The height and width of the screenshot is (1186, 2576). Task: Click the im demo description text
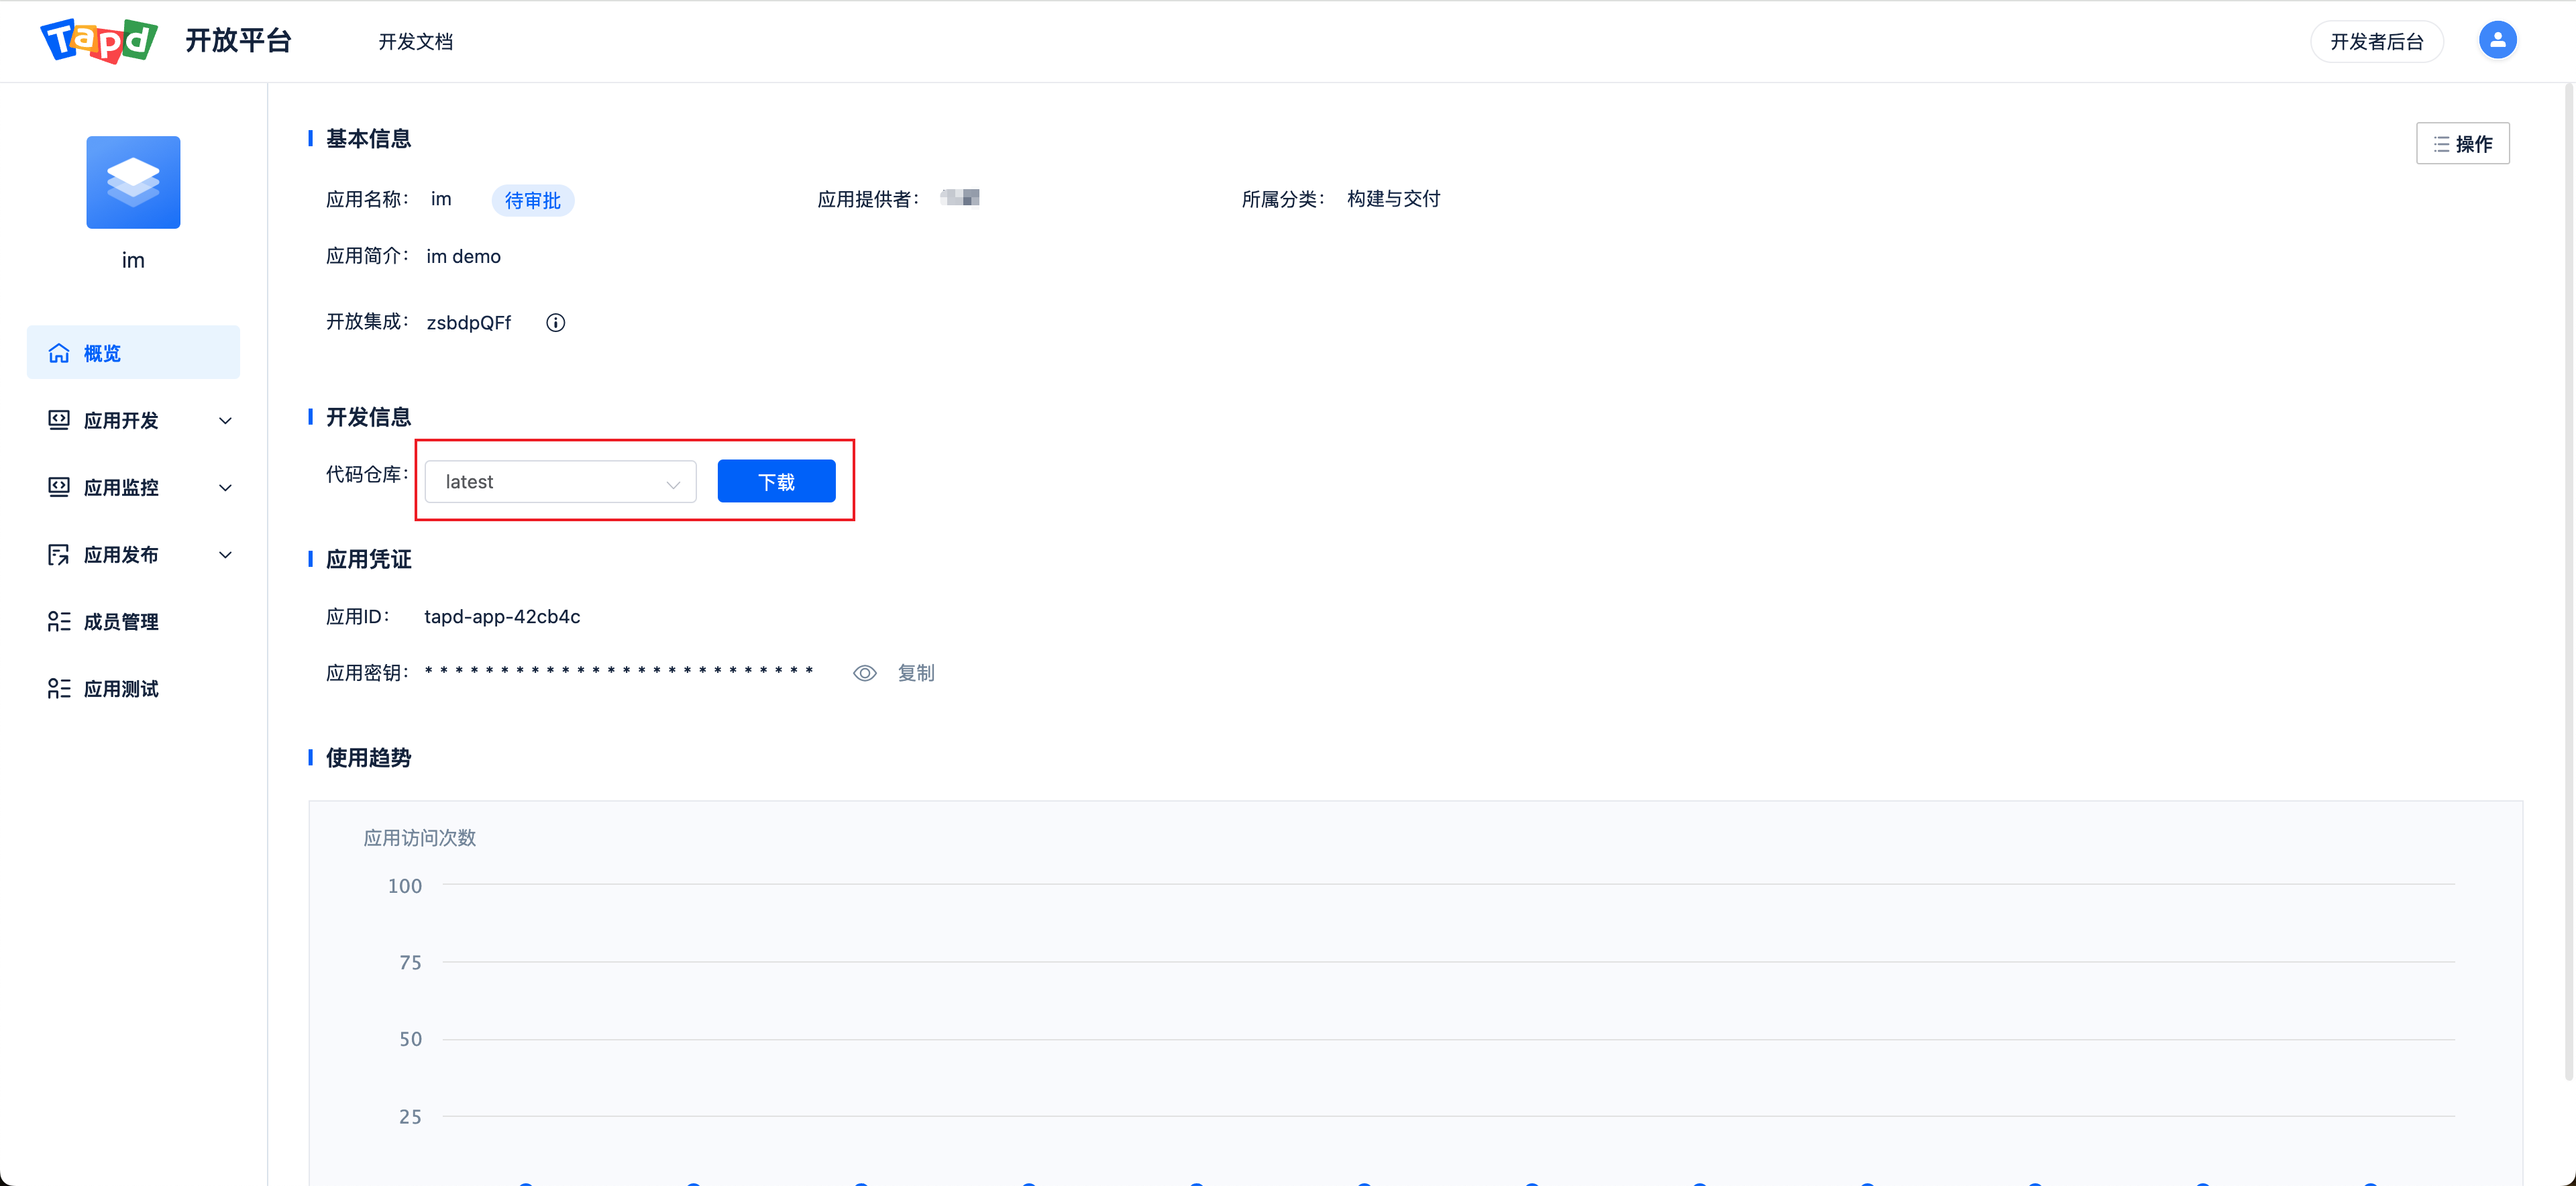[463, 256]
